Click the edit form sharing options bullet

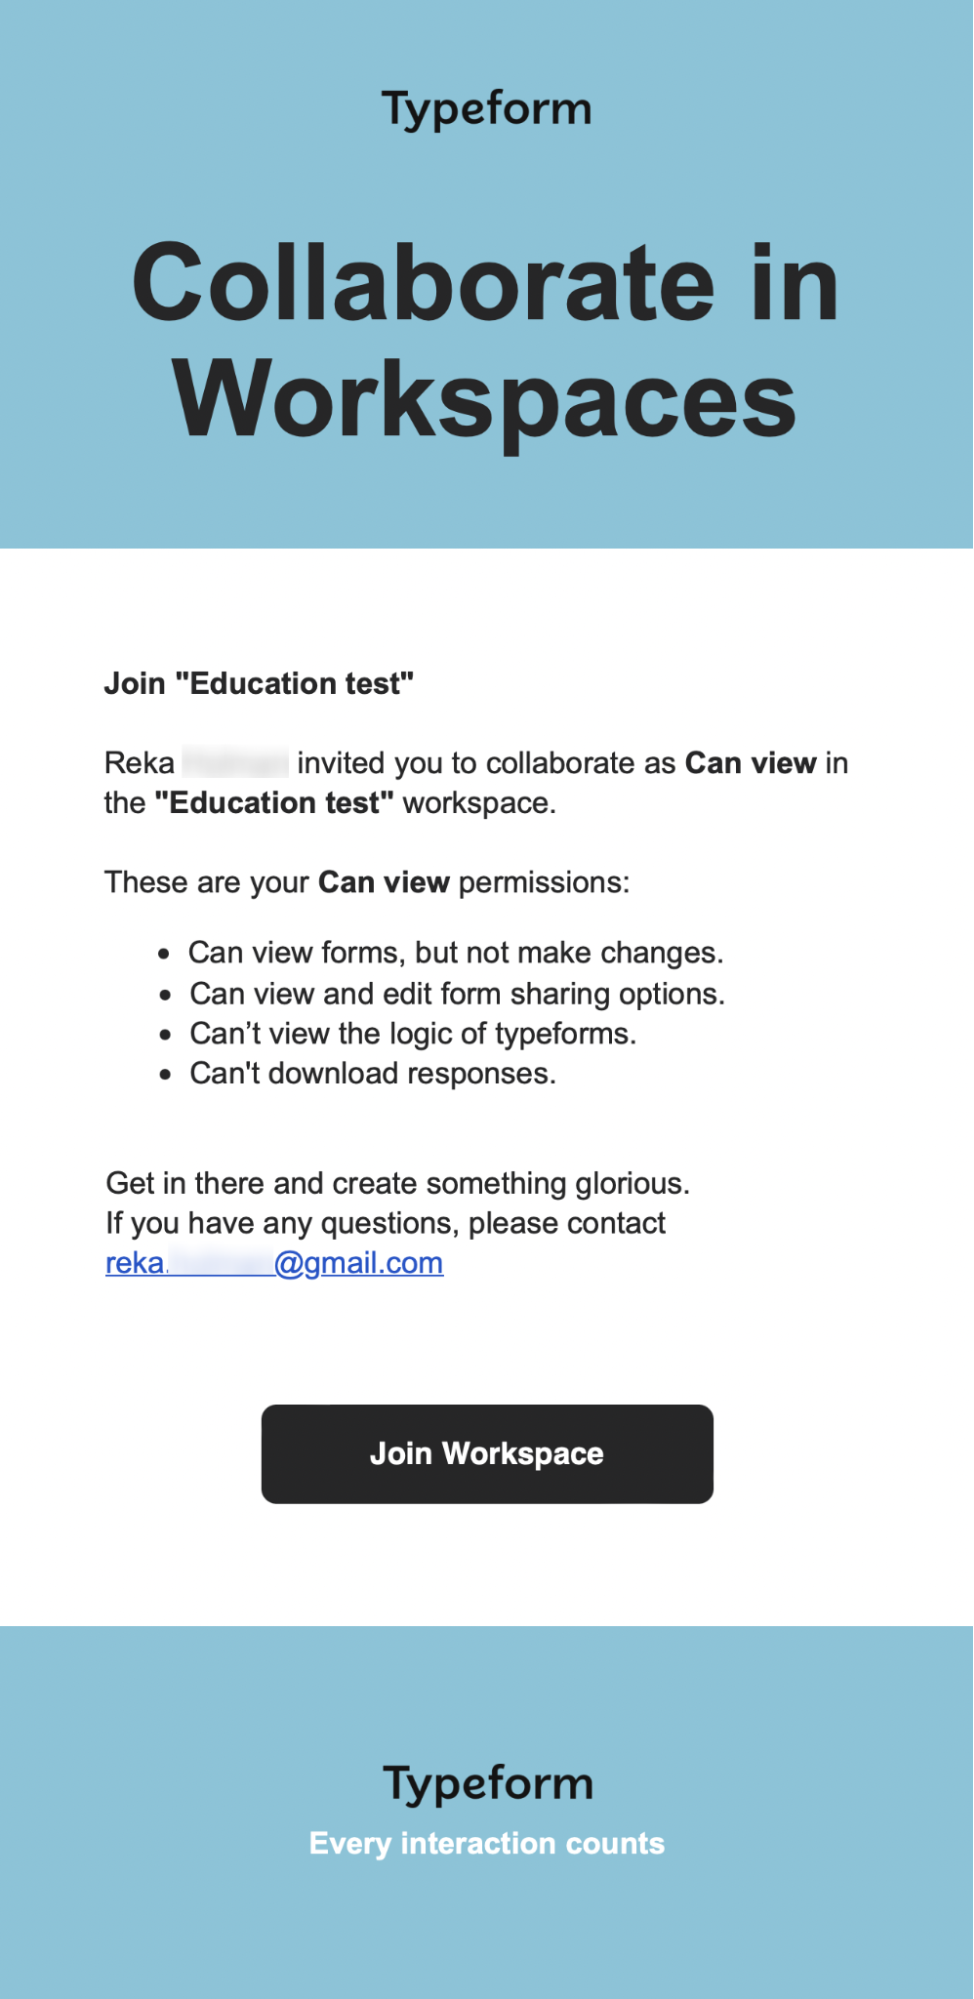(x=458, y=993)
